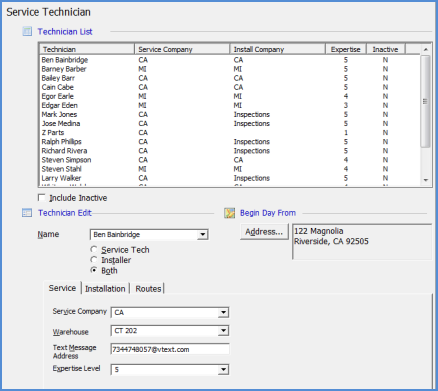This screenshot has width=438, height=391.
Task: Click expertise value 1 for Z Parts
Action: 346,133
